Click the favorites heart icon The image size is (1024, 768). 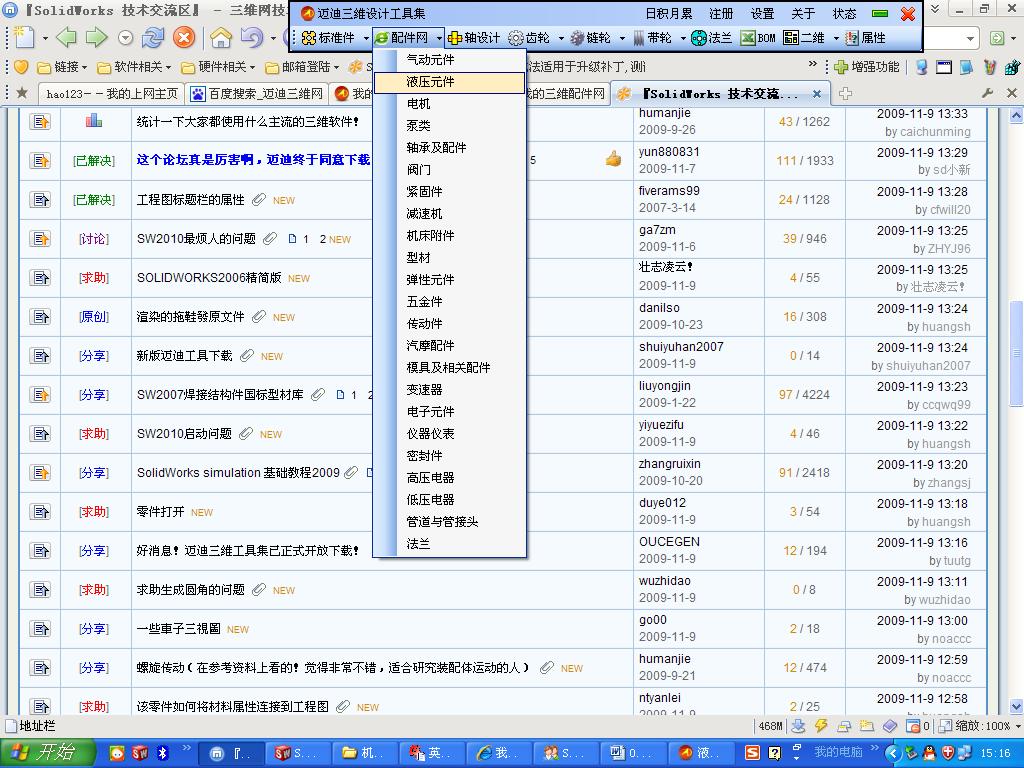click(x=21, y=67)
